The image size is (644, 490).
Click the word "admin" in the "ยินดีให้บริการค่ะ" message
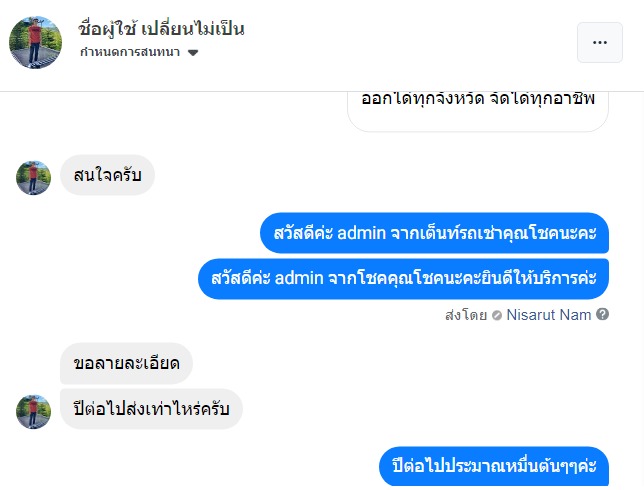click(x=300, y=278)
